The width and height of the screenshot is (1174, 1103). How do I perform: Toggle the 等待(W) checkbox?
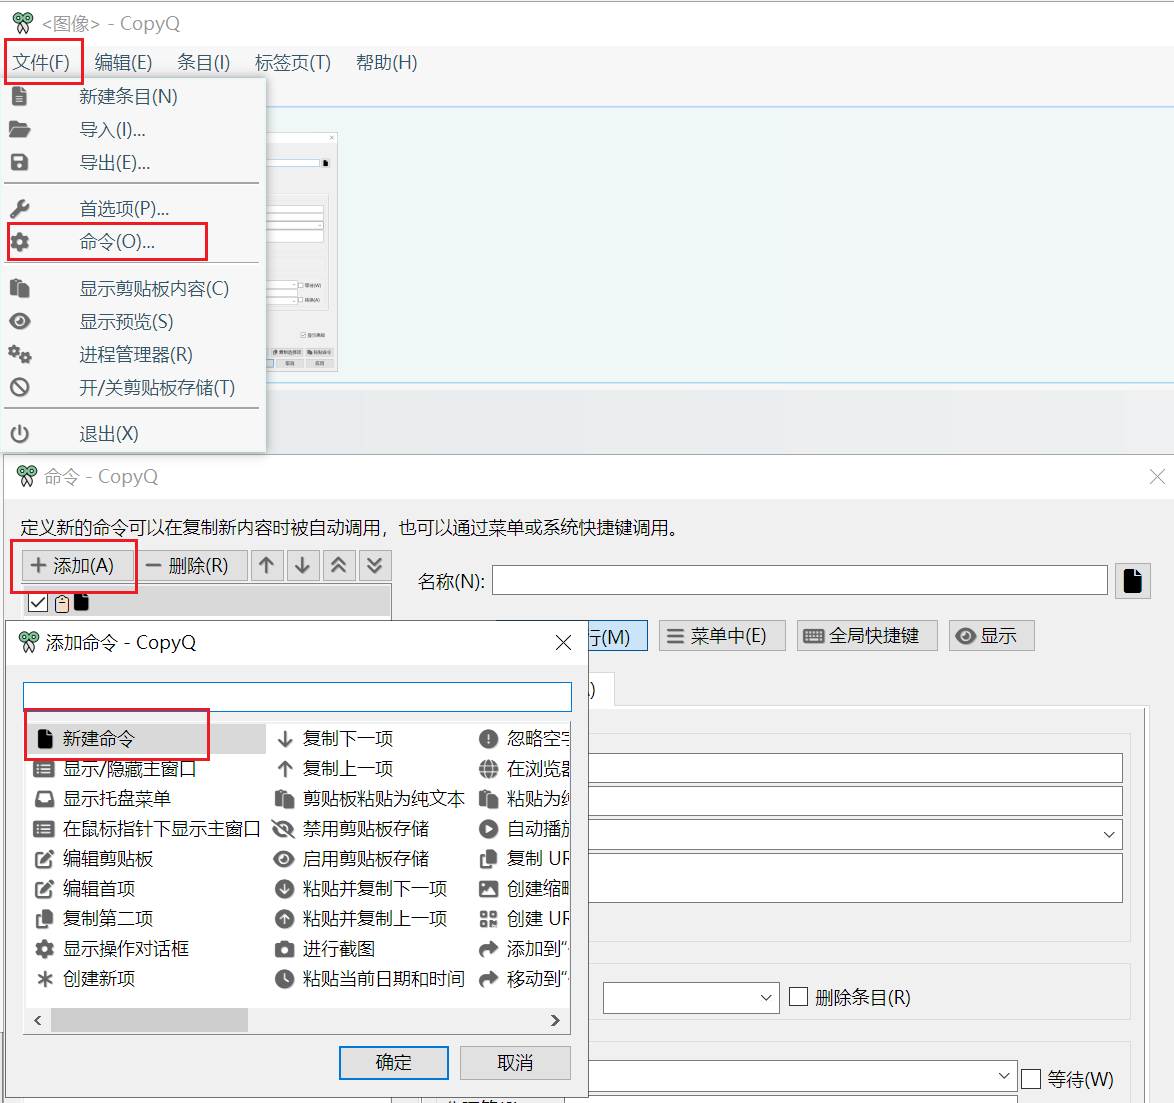pos(1031,1079)
